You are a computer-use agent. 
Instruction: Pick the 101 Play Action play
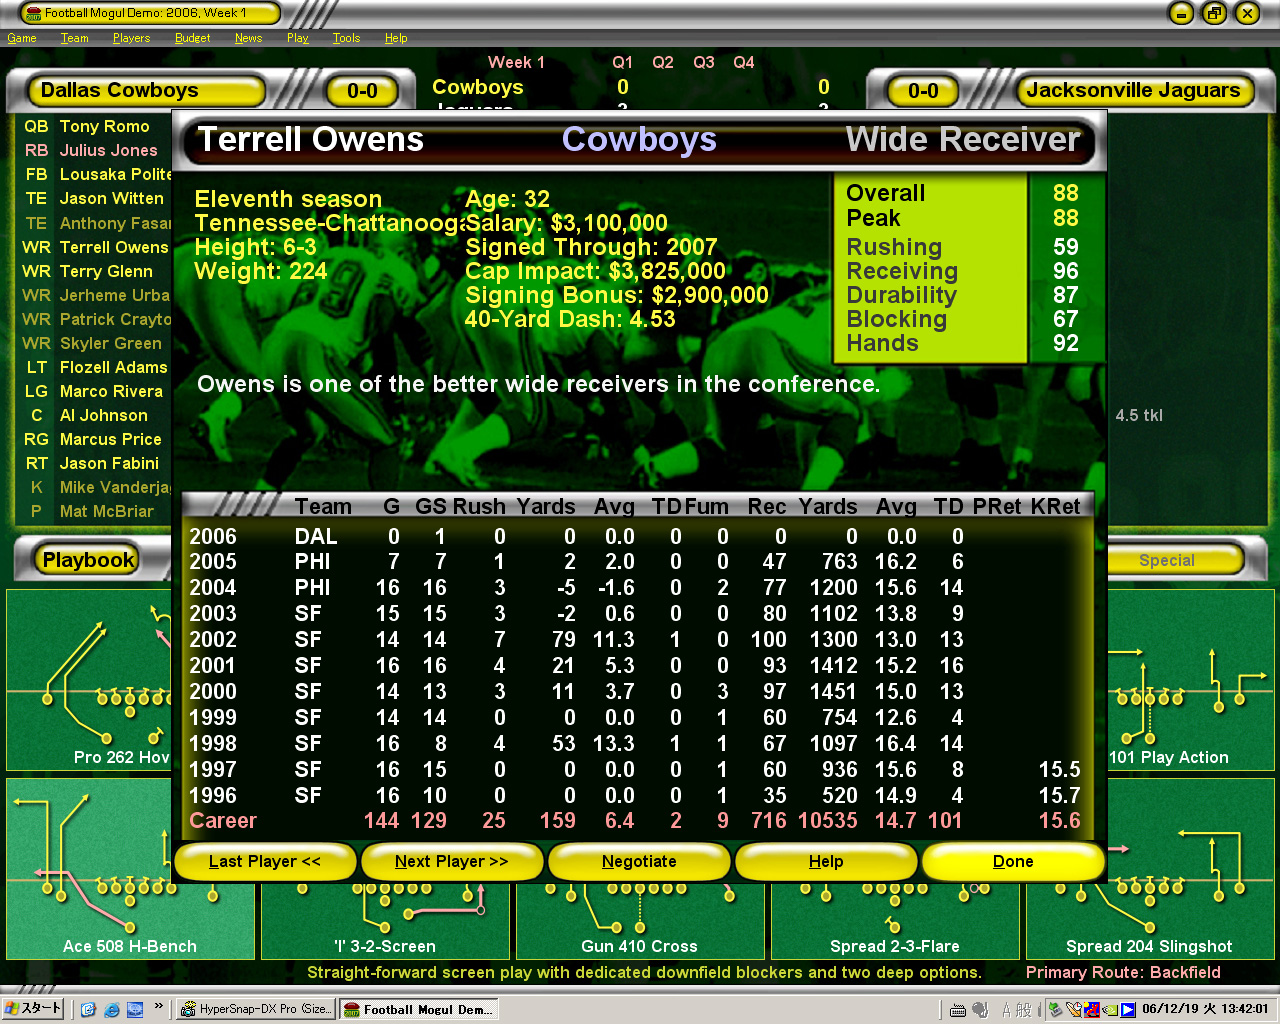pyautogui.click(x=1190, y=680)
